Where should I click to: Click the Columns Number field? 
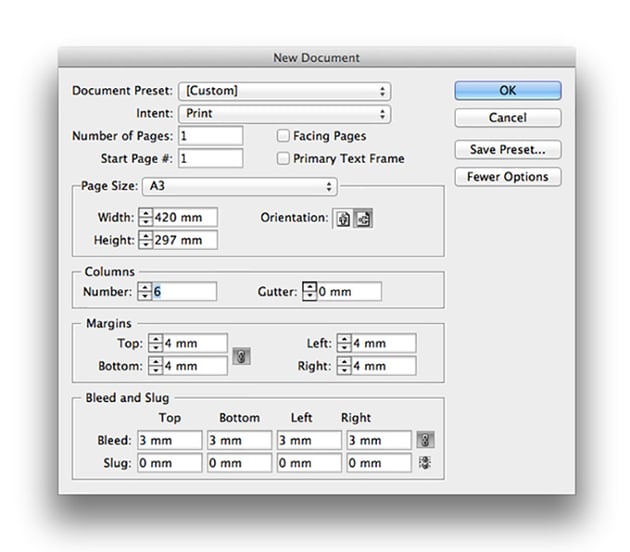point(184,291)
